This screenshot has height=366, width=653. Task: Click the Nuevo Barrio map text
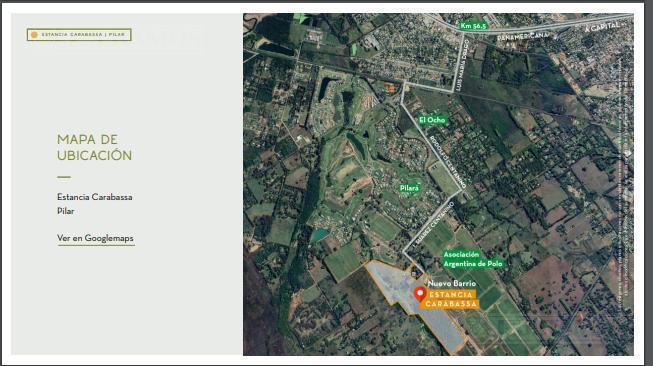coord(452,284)
